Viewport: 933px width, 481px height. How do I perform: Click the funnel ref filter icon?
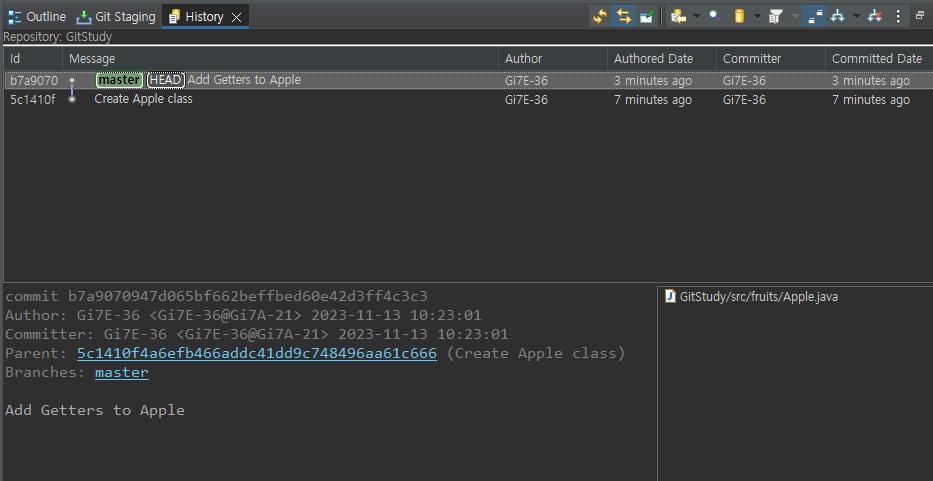tap(775, 17)
